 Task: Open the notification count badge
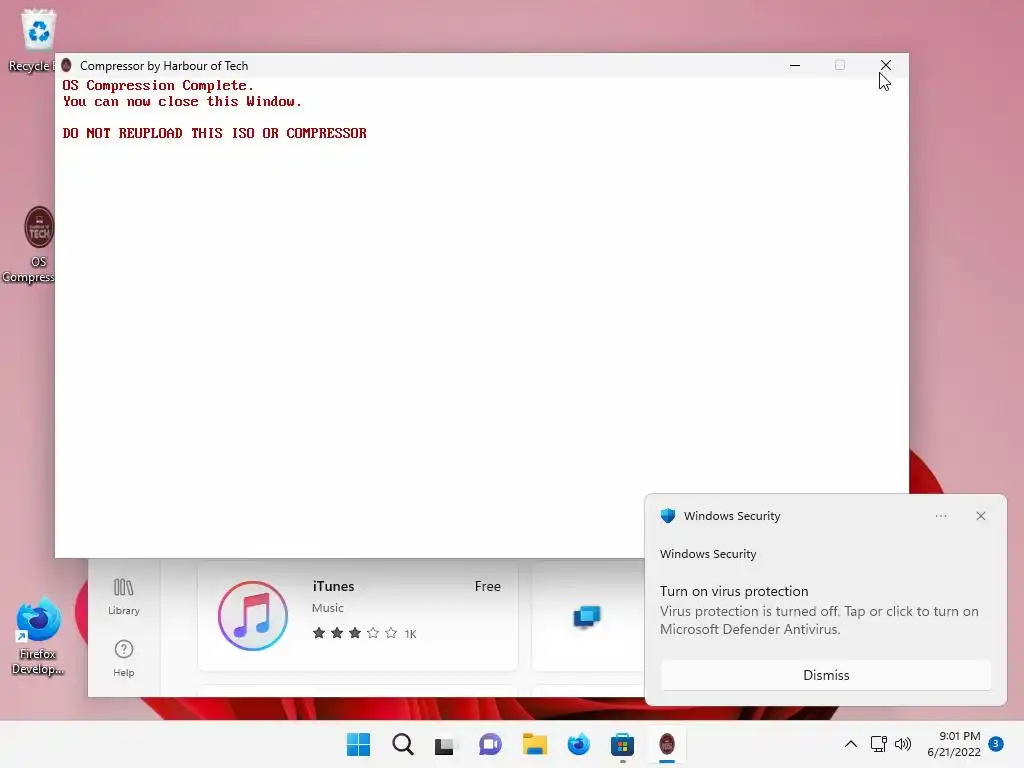(996, 744)
